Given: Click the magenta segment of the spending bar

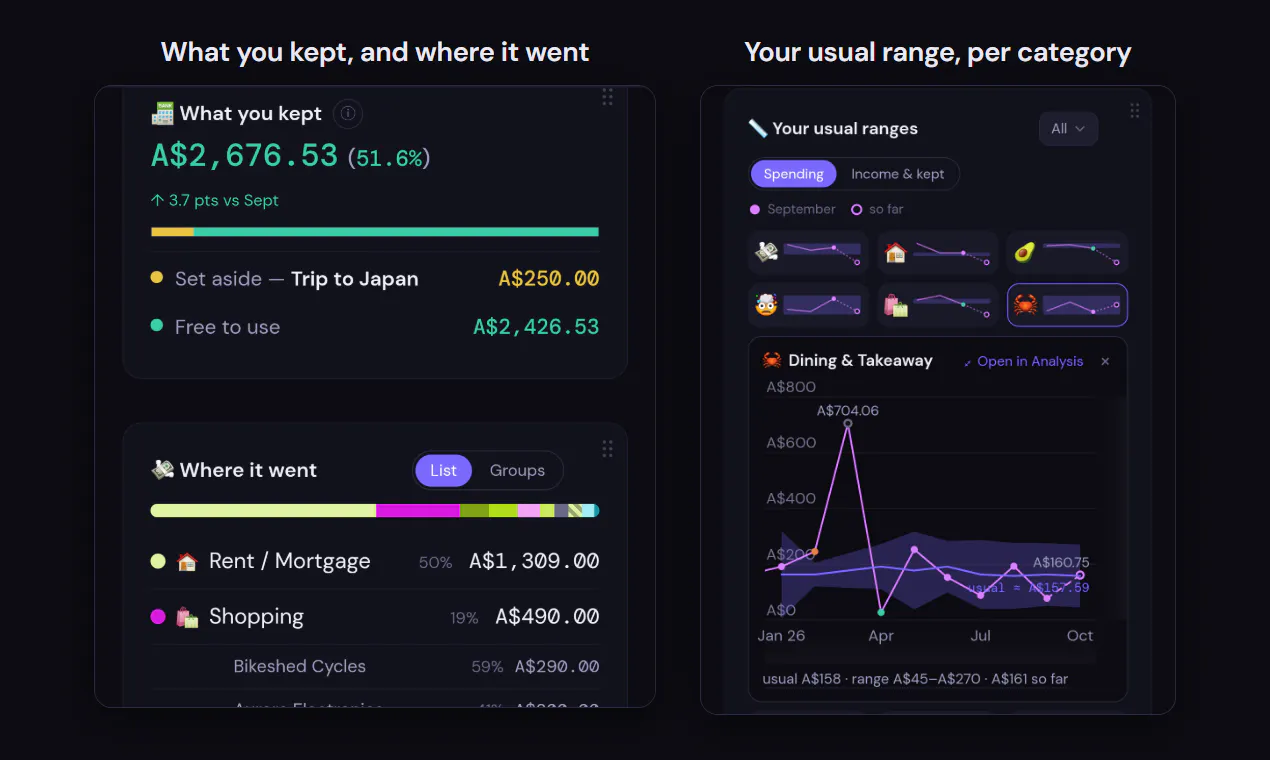Looking at the screenshot, I should [417, 511].
